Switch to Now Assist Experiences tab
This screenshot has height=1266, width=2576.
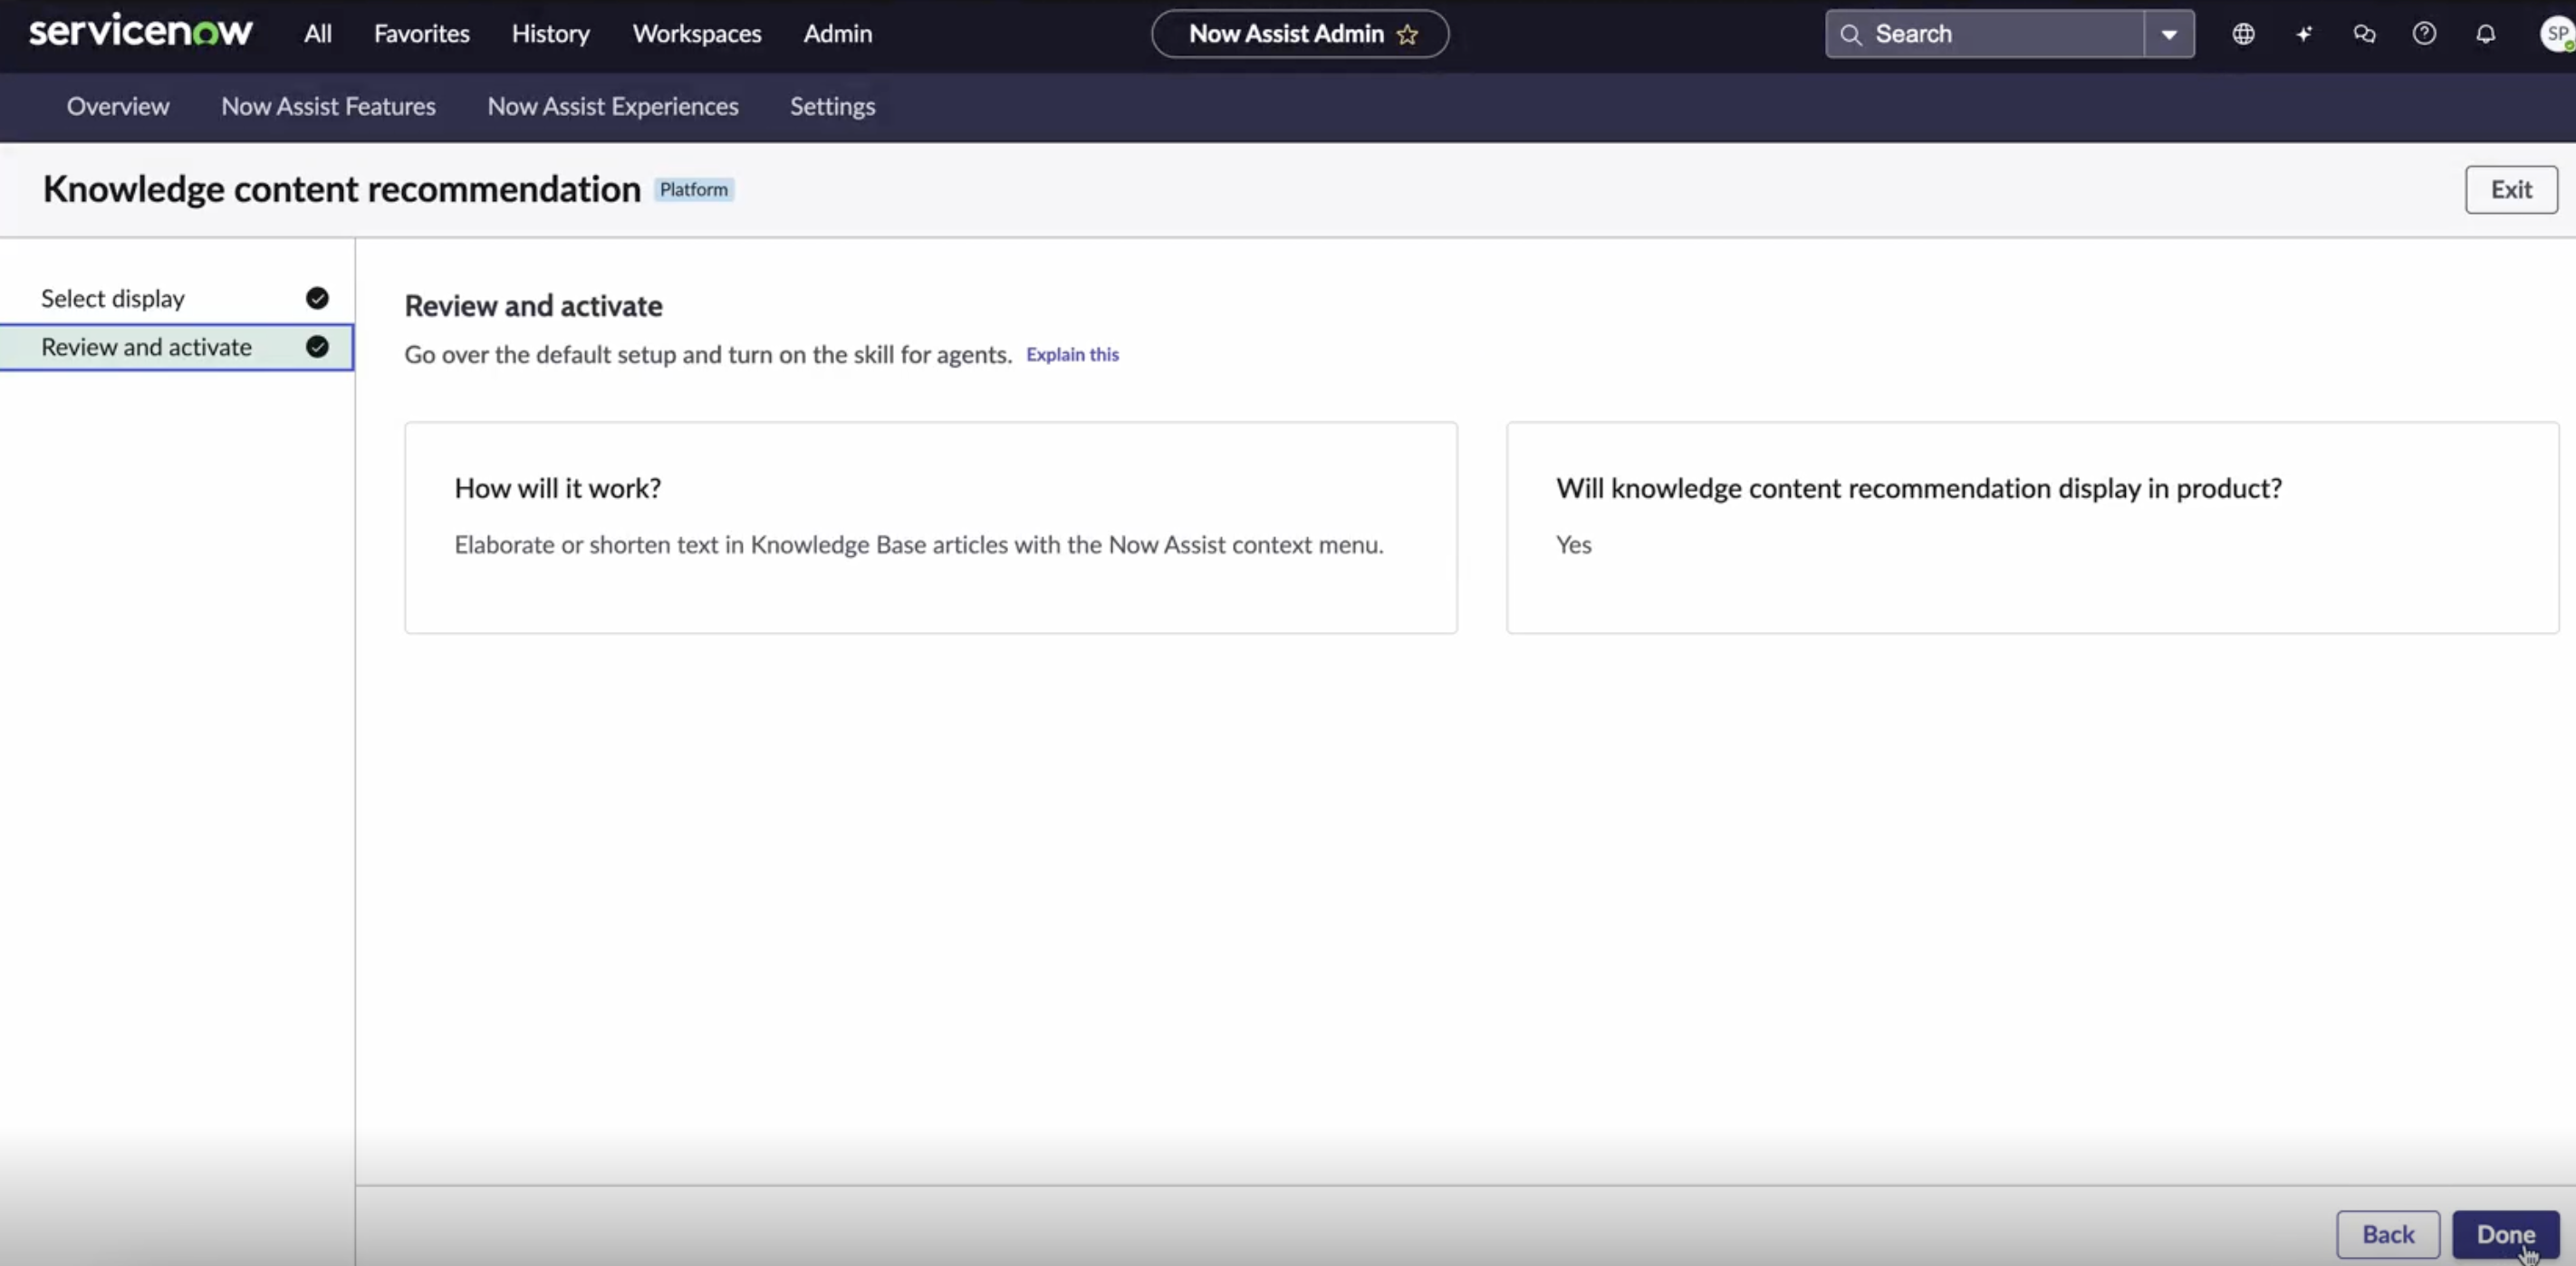pos(613,106)
